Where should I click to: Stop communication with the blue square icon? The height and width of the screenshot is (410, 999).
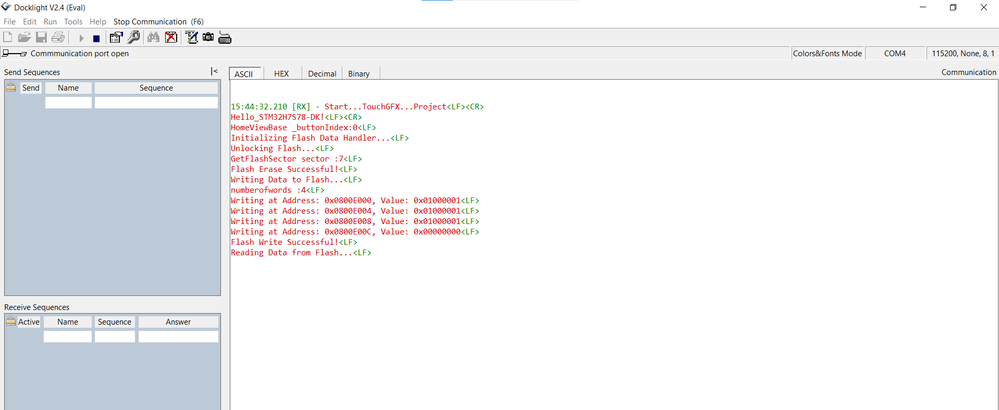pyautogui.click(x=96, y=38)
